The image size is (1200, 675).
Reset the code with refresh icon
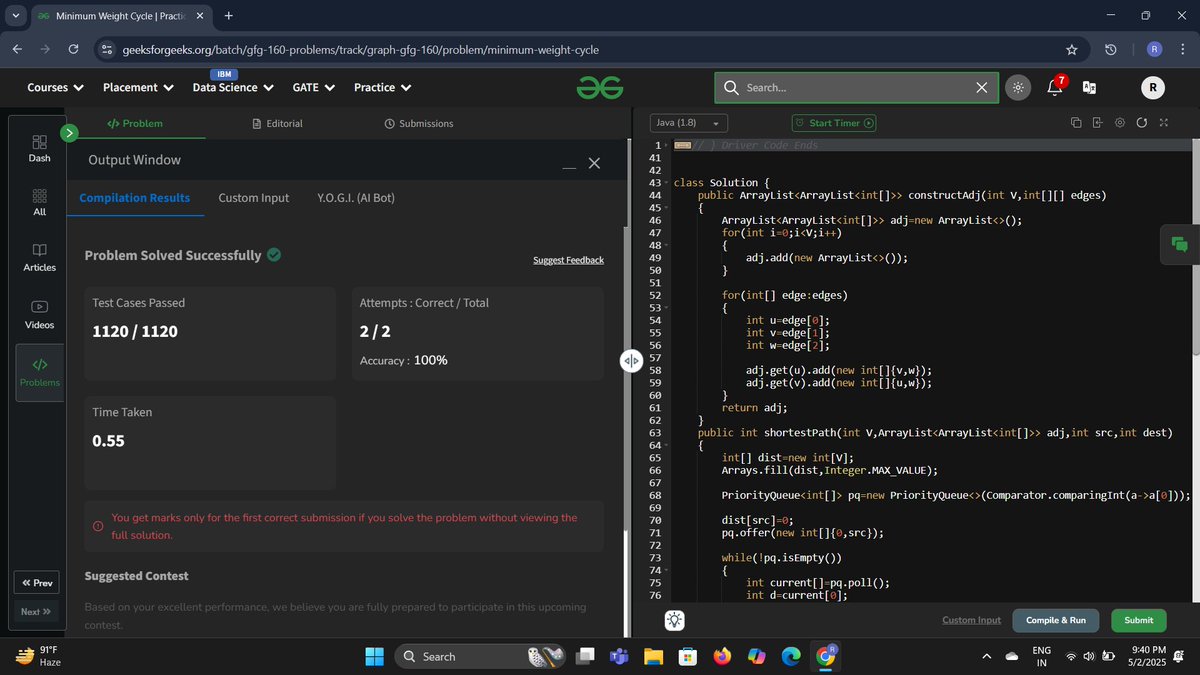(1141, 123)
